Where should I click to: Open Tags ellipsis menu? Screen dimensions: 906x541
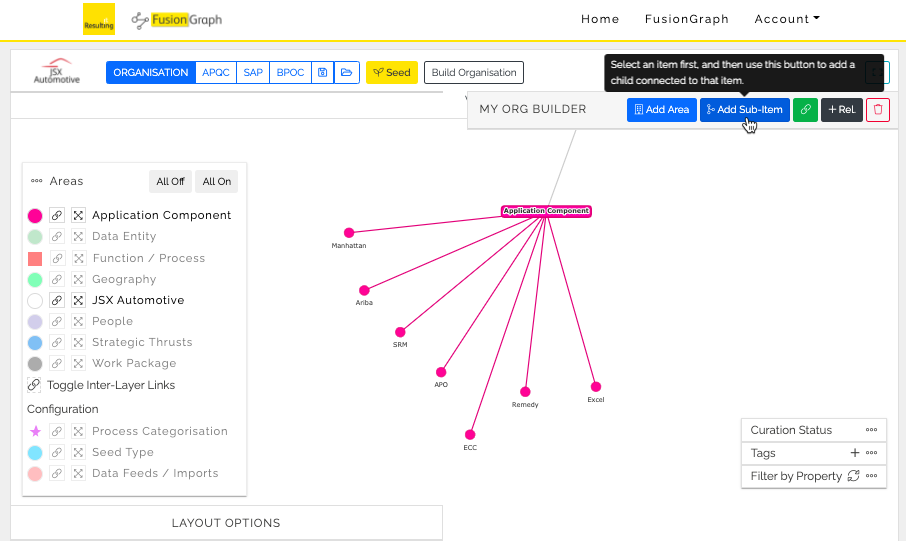tap(871, 453)
